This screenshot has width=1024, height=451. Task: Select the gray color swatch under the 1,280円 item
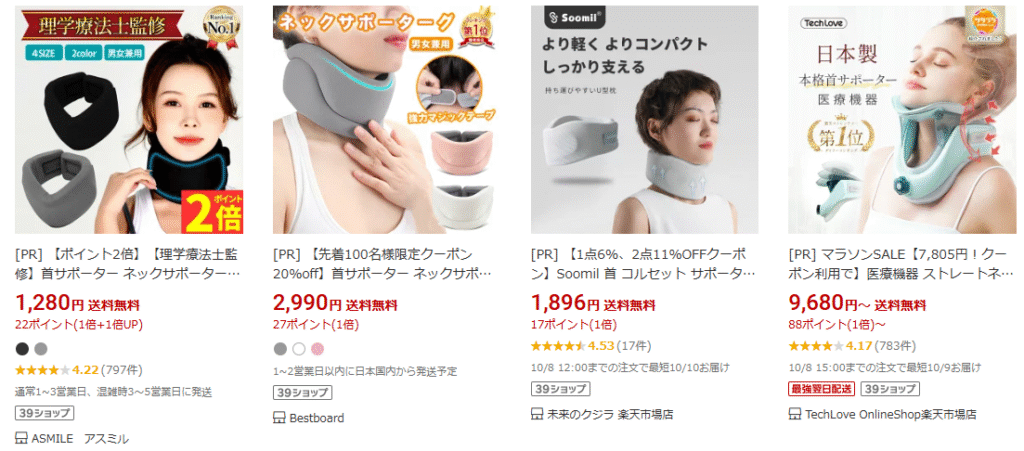point(41,348)
